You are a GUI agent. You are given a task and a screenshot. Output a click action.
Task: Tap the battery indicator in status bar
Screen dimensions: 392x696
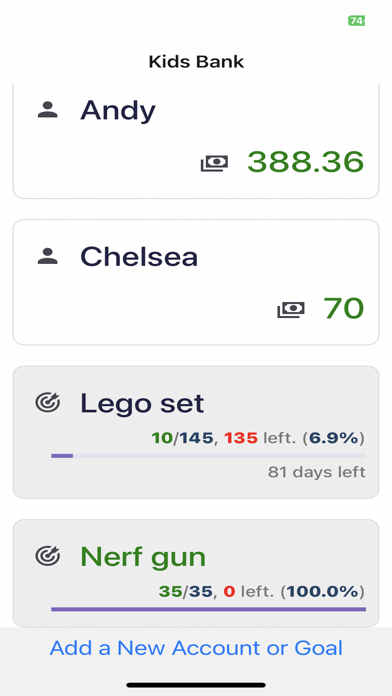pos(356,21)
